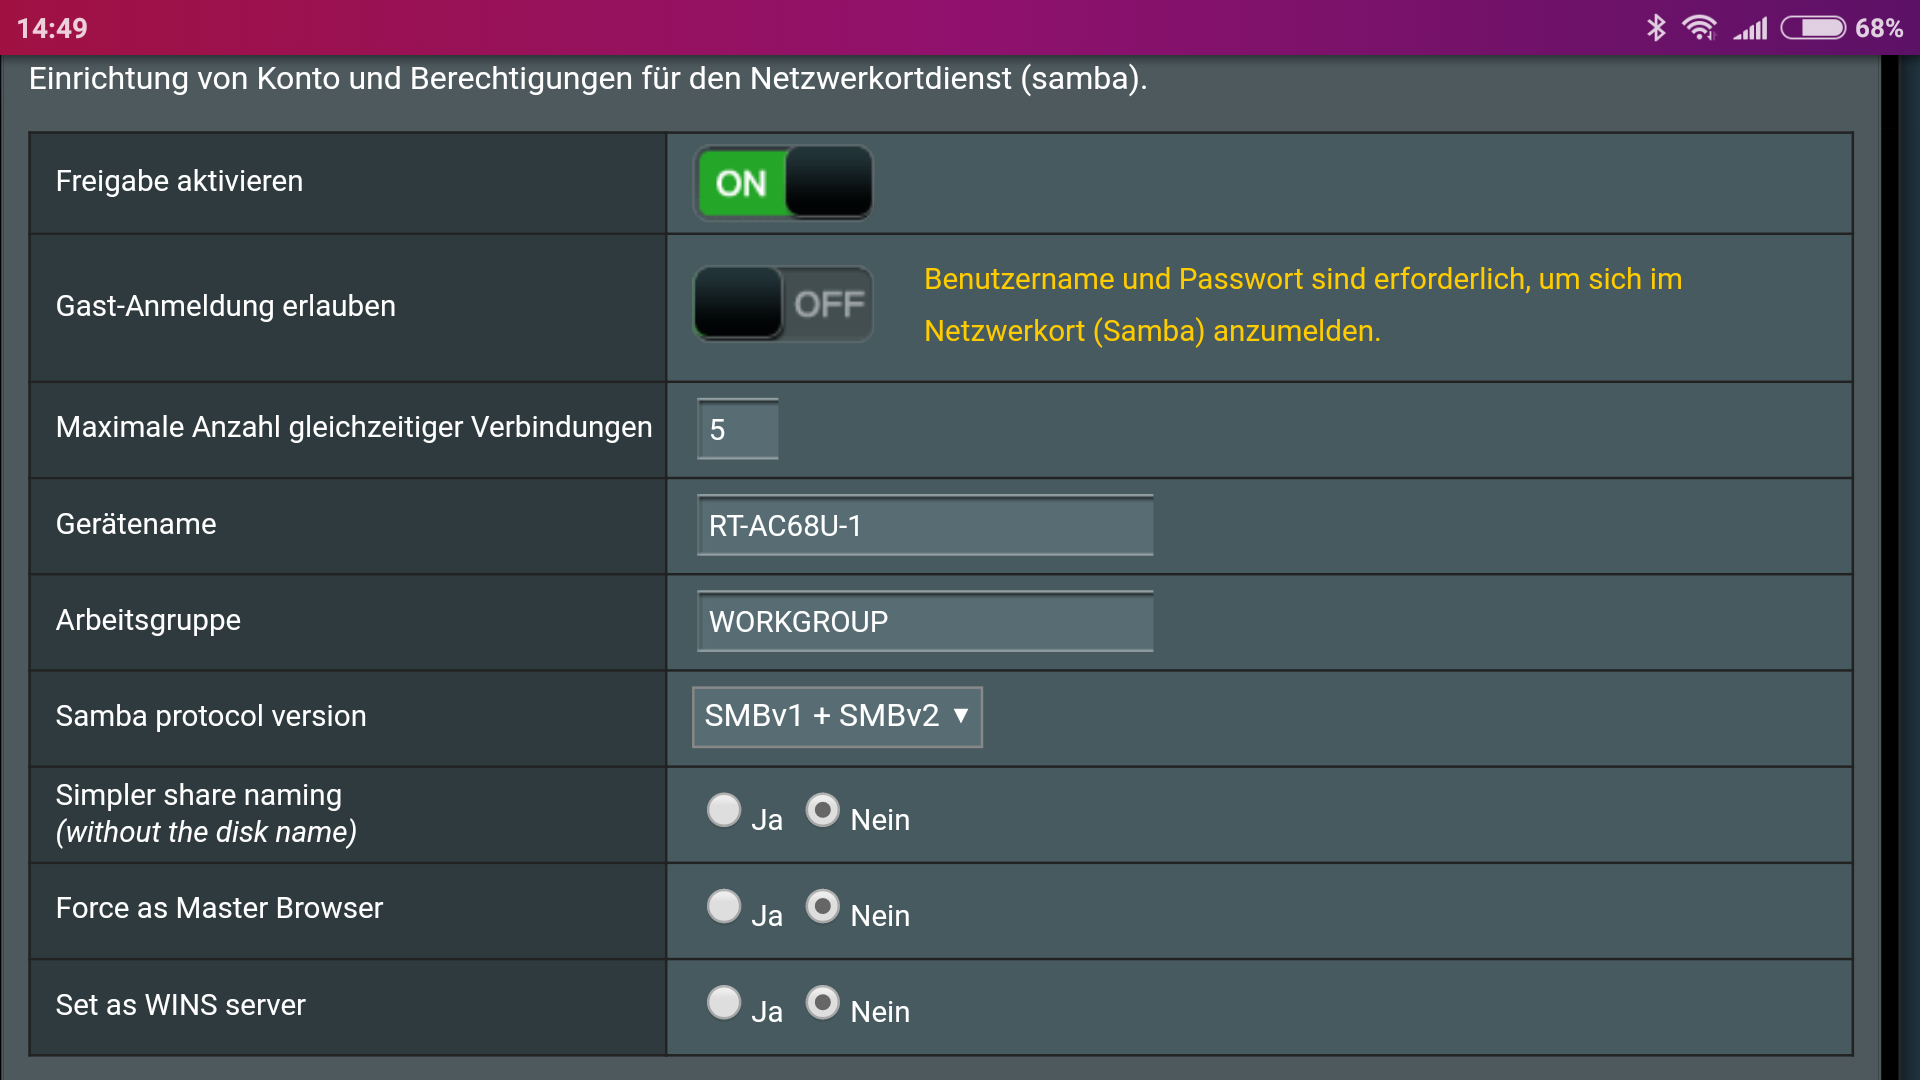This screenshot has width=1920, height=1080.
Task: Click the maximum connections field showing 5
Action: click(737, 430)
